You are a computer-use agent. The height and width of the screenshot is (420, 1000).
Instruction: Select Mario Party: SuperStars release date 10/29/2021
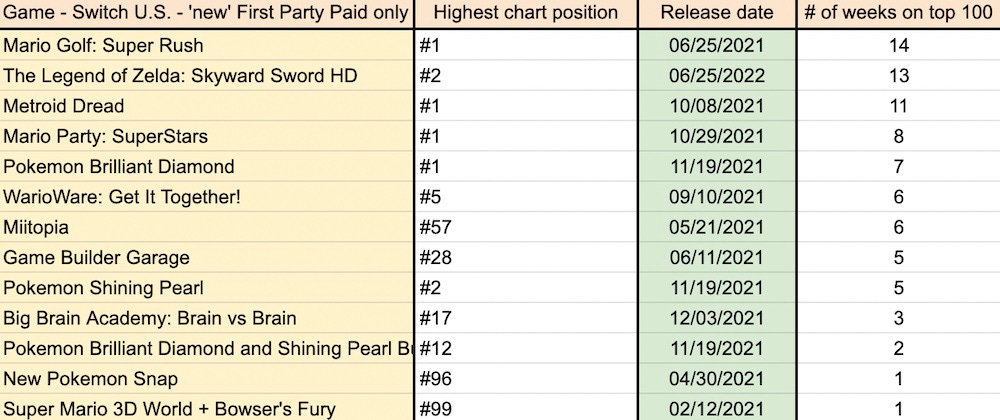[717, 137]
